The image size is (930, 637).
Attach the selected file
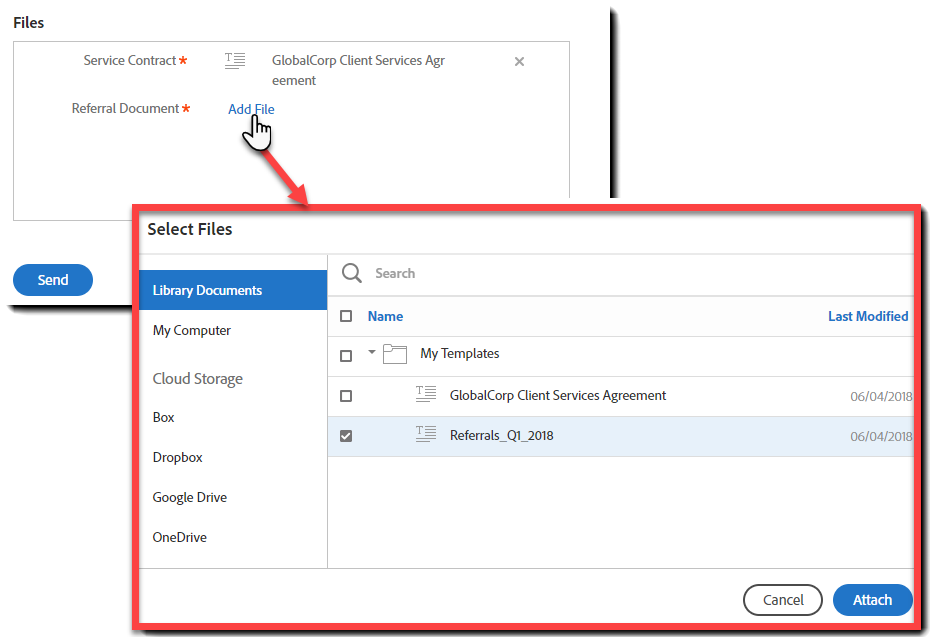click(x=872, y=600)
